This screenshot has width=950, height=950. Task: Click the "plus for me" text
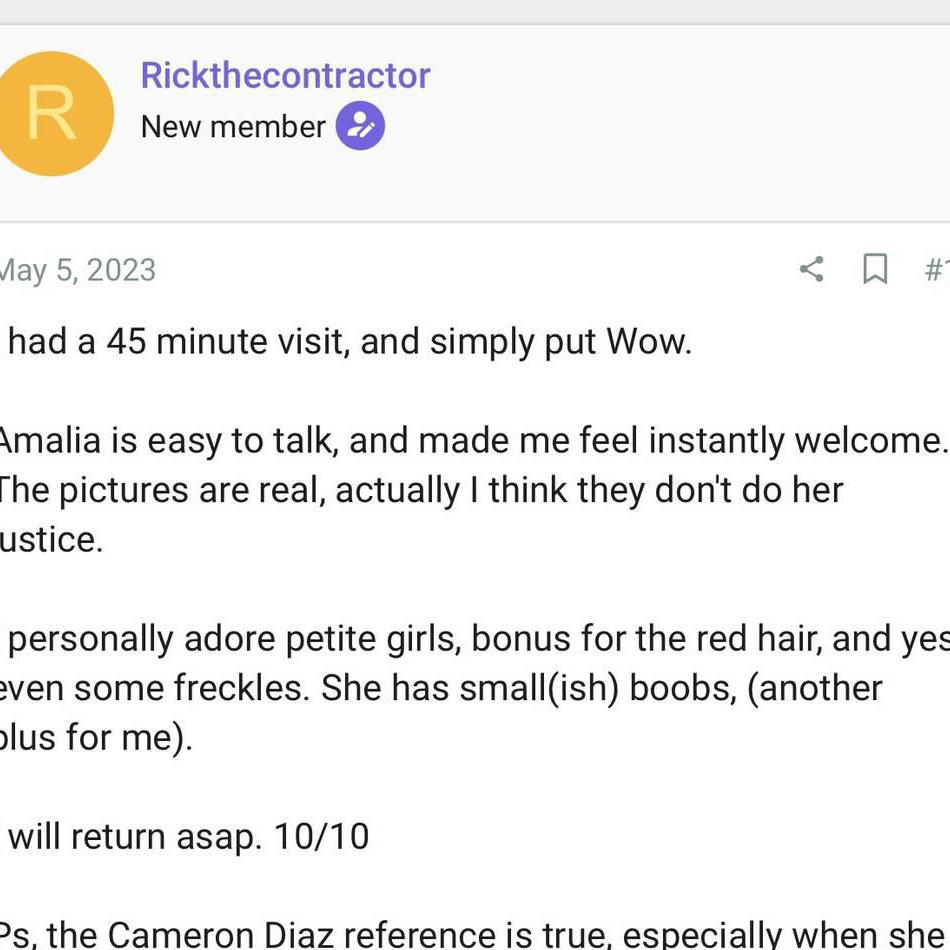[95, 737]
